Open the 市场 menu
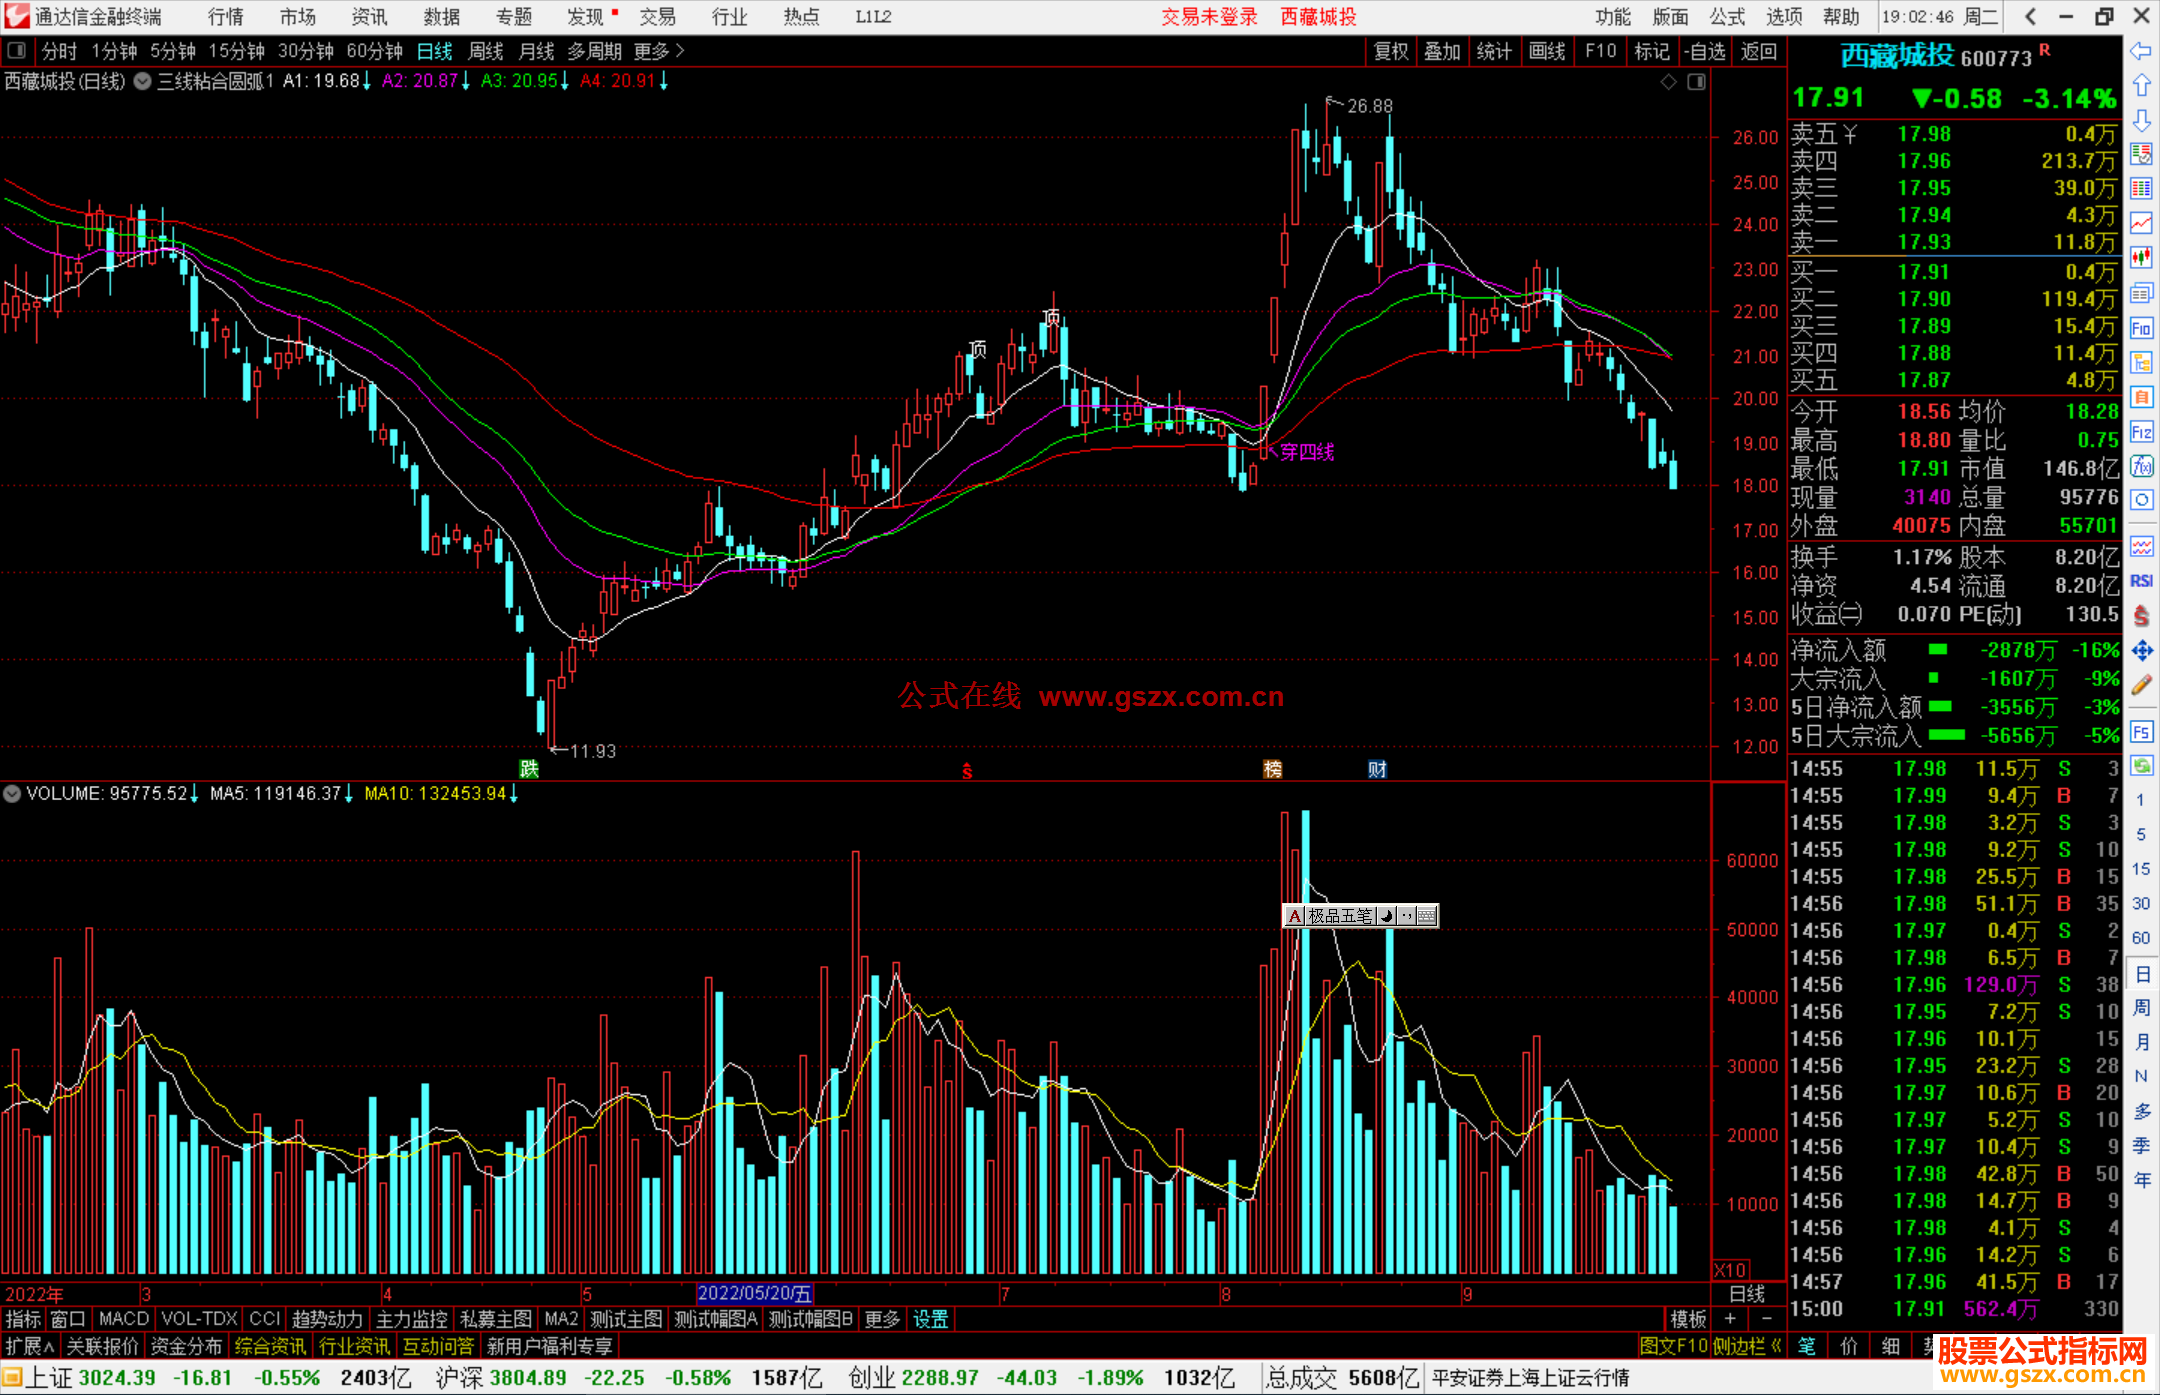The image size is (2160, 1395). pos(298,17)
